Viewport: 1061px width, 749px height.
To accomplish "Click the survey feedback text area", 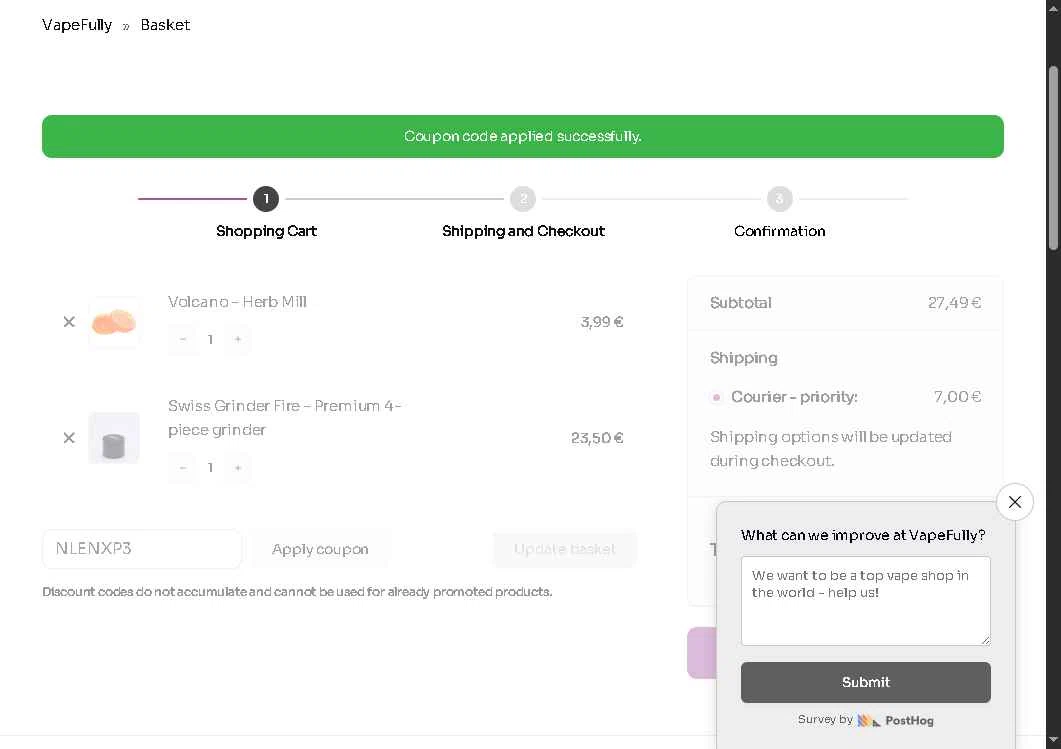I will (x=865, y=601).
